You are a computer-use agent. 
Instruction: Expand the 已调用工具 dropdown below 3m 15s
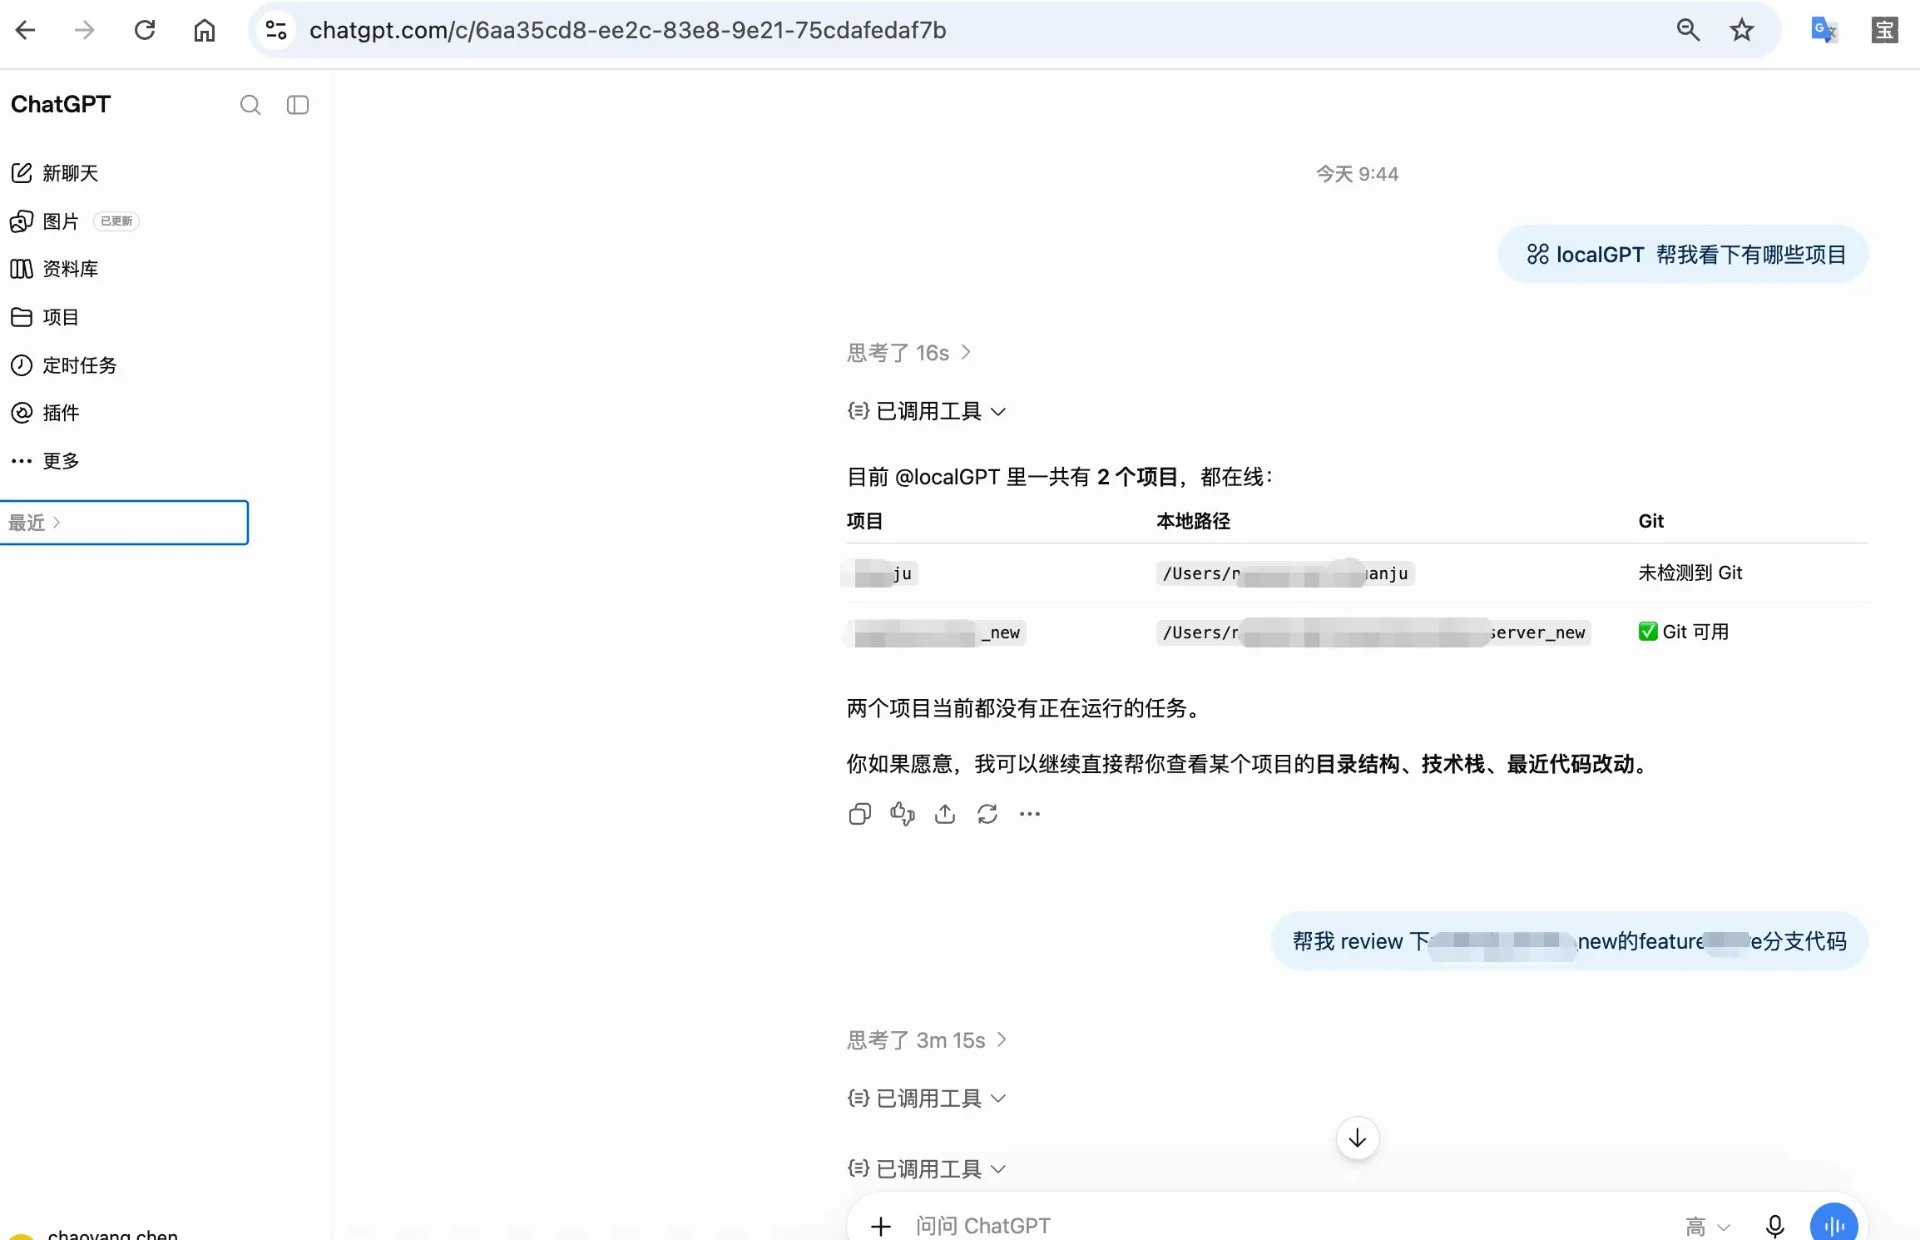tap(926, 1098)
